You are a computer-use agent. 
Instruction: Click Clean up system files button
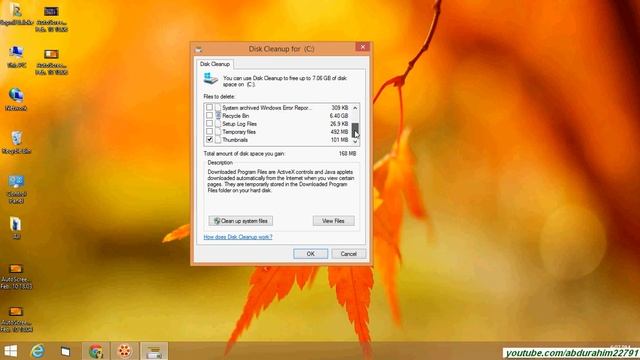[x=240, y=221]
